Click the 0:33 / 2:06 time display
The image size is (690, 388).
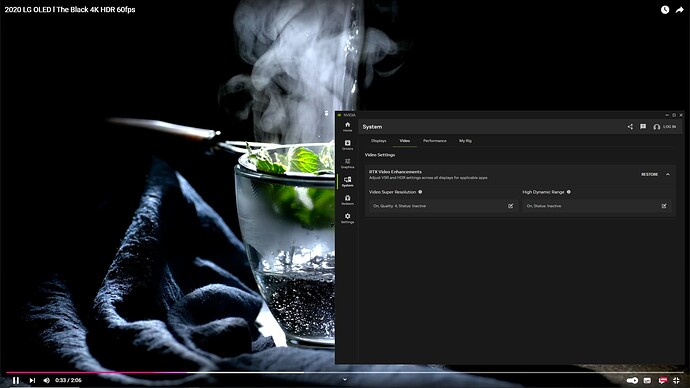[x=68, y=380]
